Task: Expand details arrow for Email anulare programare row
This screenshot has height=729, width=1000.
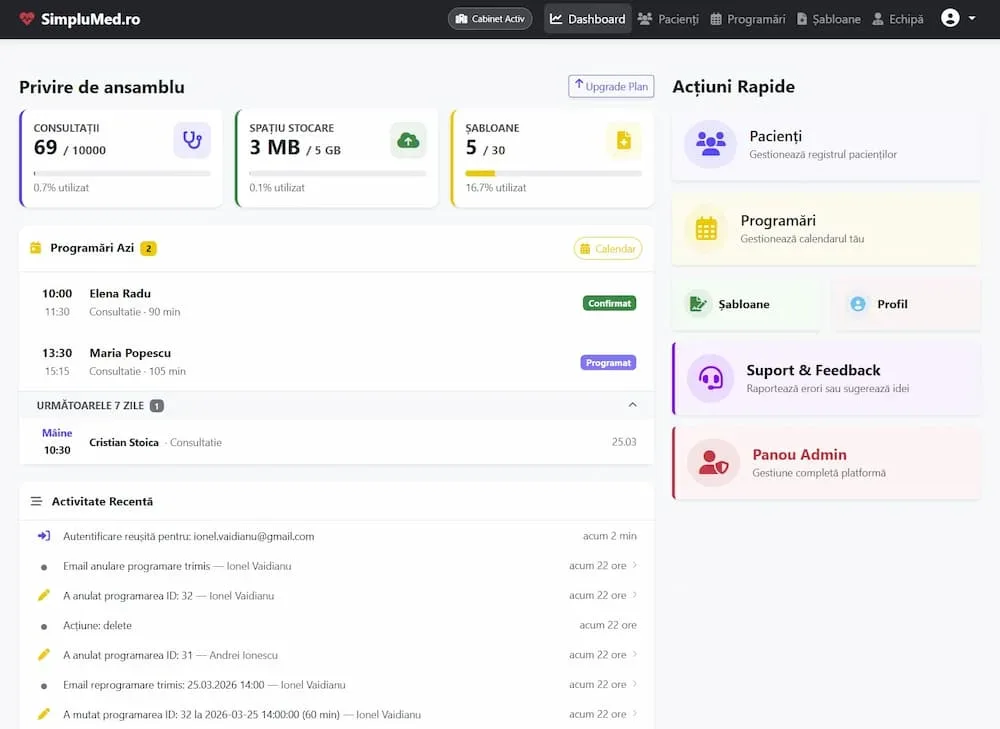Action: coord(635,565)
